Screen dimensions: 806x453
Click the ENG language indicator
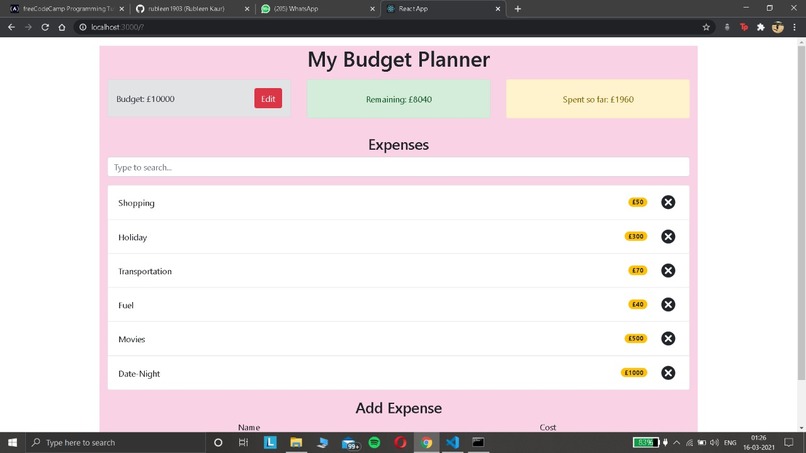coord(730,442)
